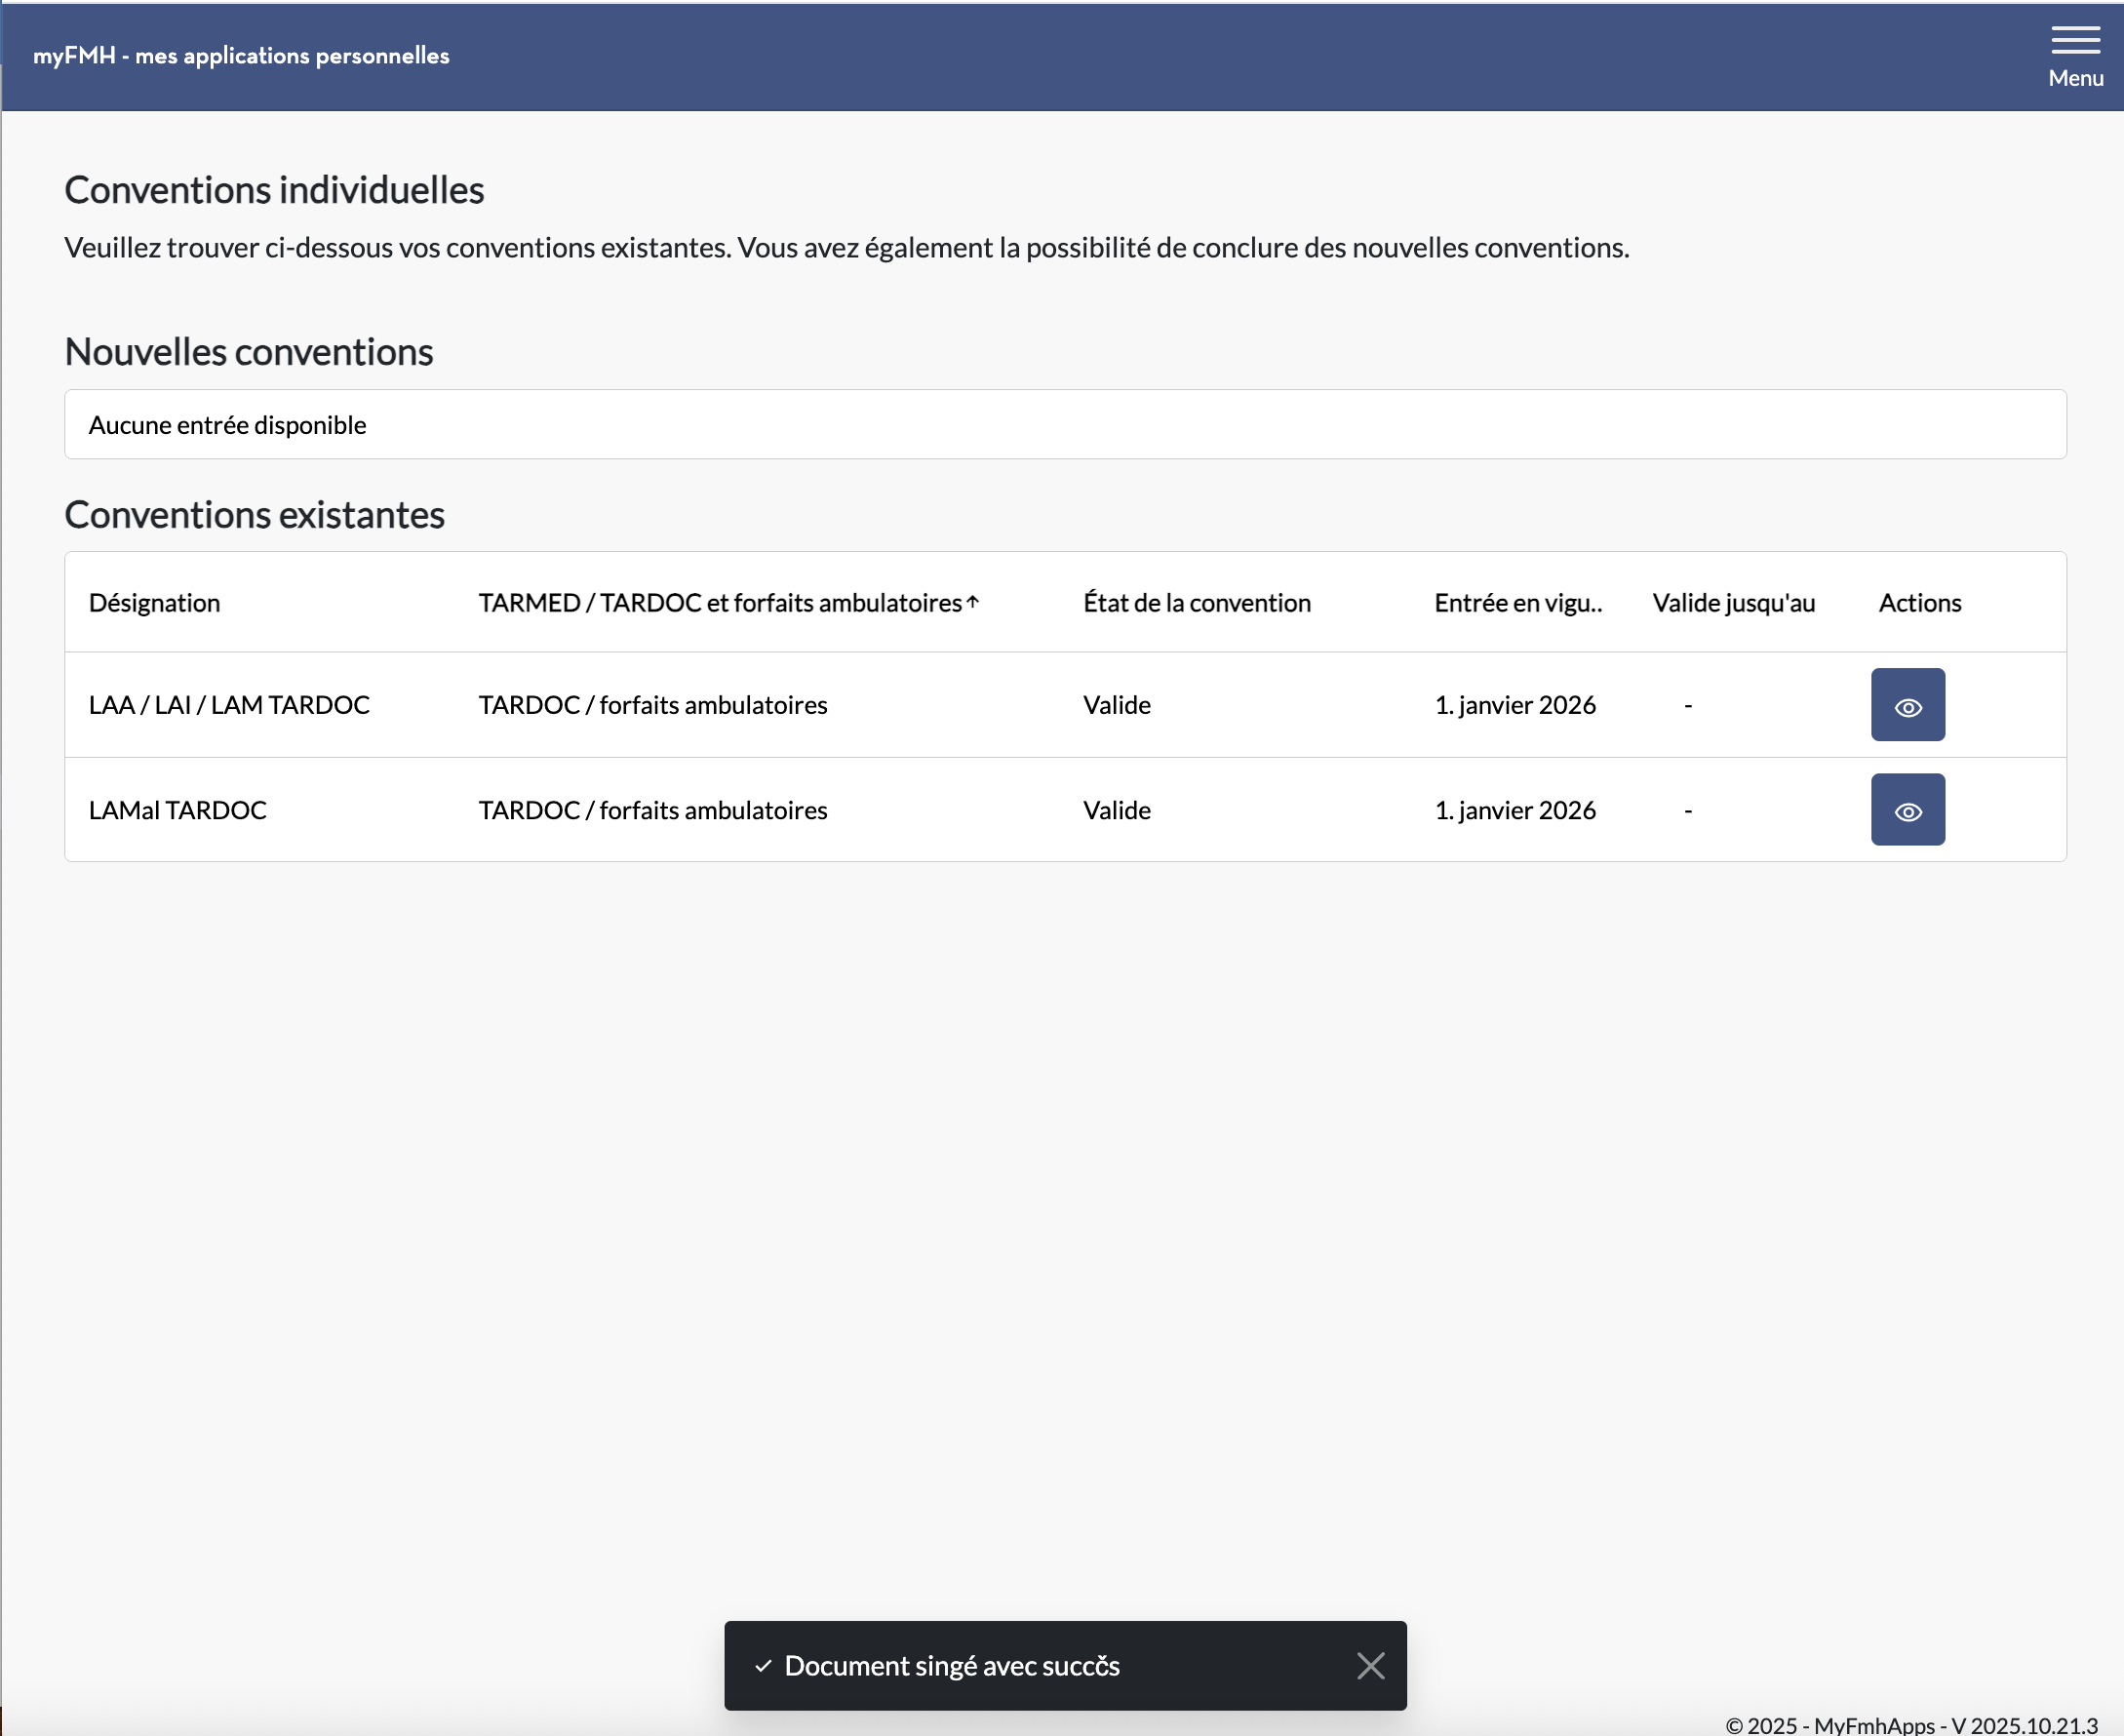This screenshot has width=2124, height=1736.
Task: Click the Menu label in header
Action: click(x=2075, y=78)
